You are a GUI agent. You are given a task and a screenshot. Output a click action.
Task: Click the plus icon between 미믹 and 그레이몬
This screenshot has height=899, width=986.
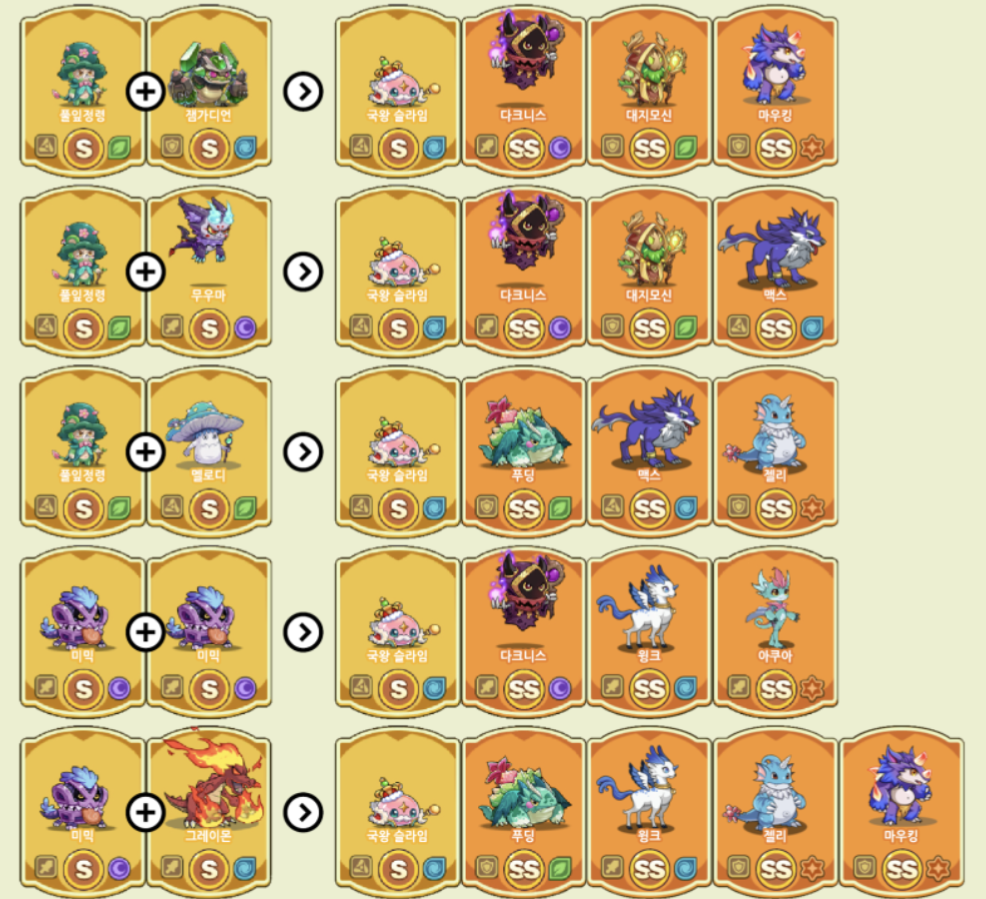coord(145,812)
